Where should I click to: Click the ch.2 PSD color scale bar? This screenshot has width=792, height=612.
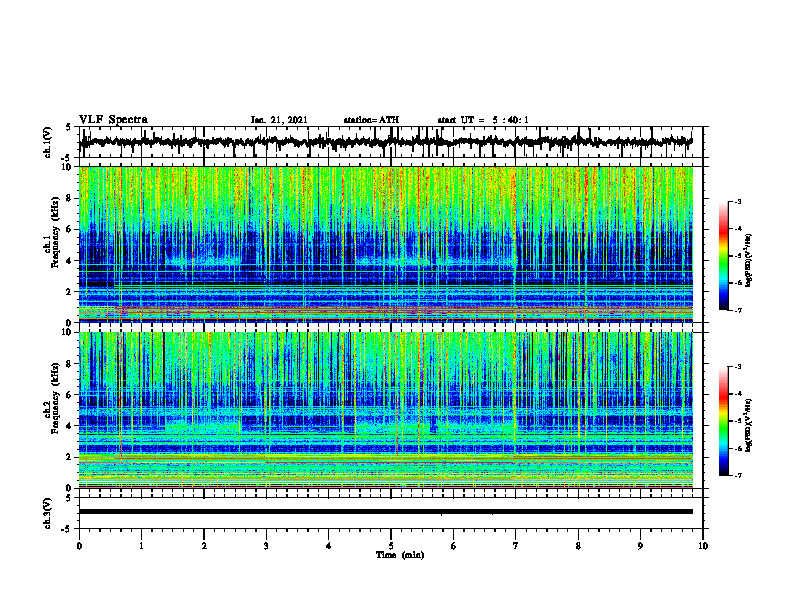tap(724, 421)
